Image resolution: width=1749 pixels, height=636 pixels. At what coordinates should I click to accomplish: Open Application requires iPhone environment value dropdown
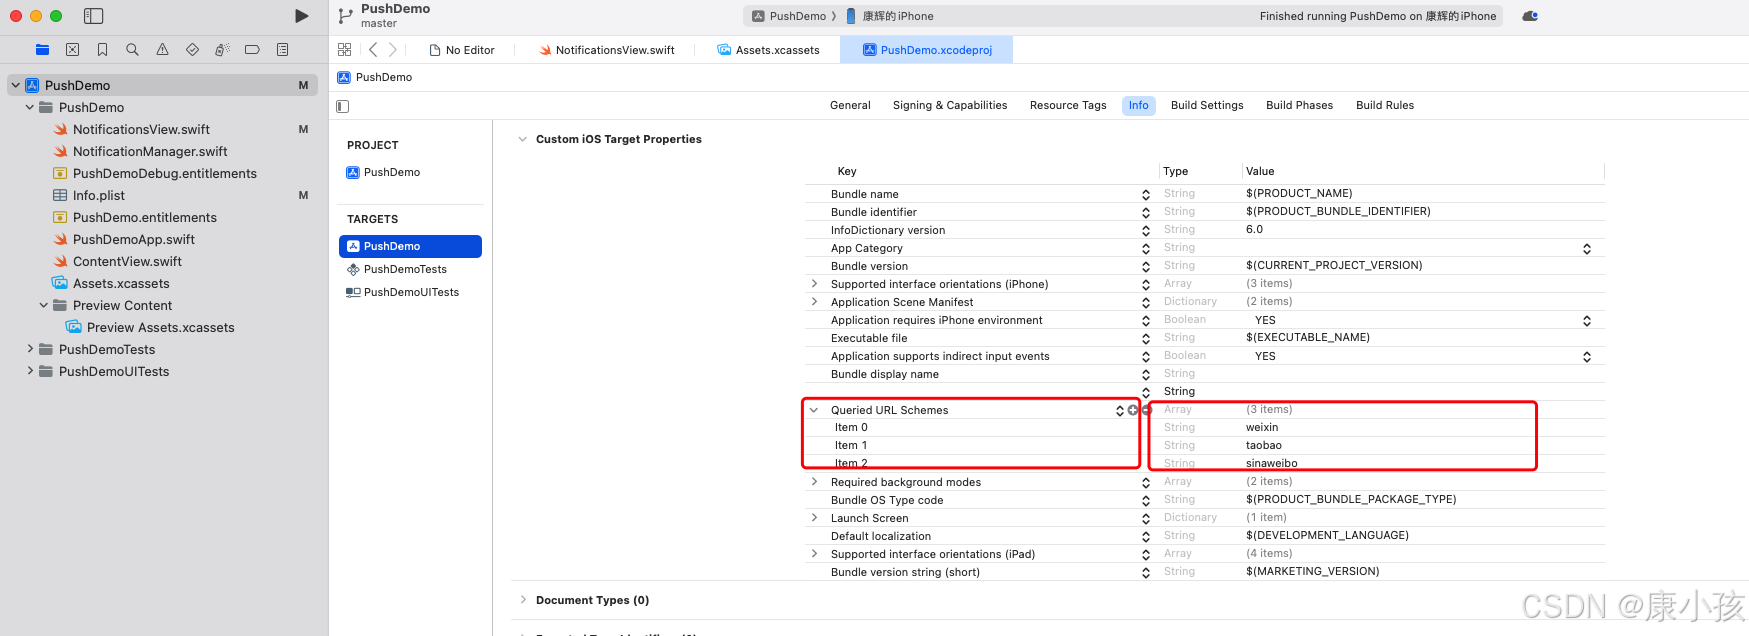pos(1587,320)
